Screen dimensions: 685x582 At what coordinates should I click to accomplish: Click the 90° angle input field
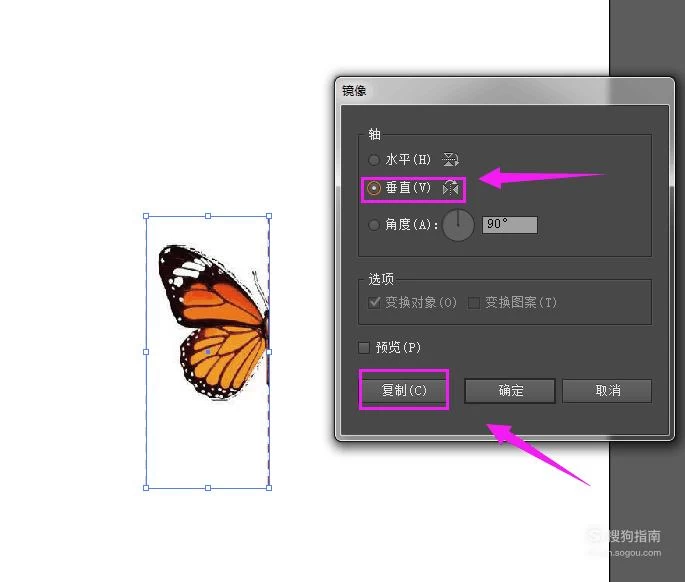click(x=510, y=225)
